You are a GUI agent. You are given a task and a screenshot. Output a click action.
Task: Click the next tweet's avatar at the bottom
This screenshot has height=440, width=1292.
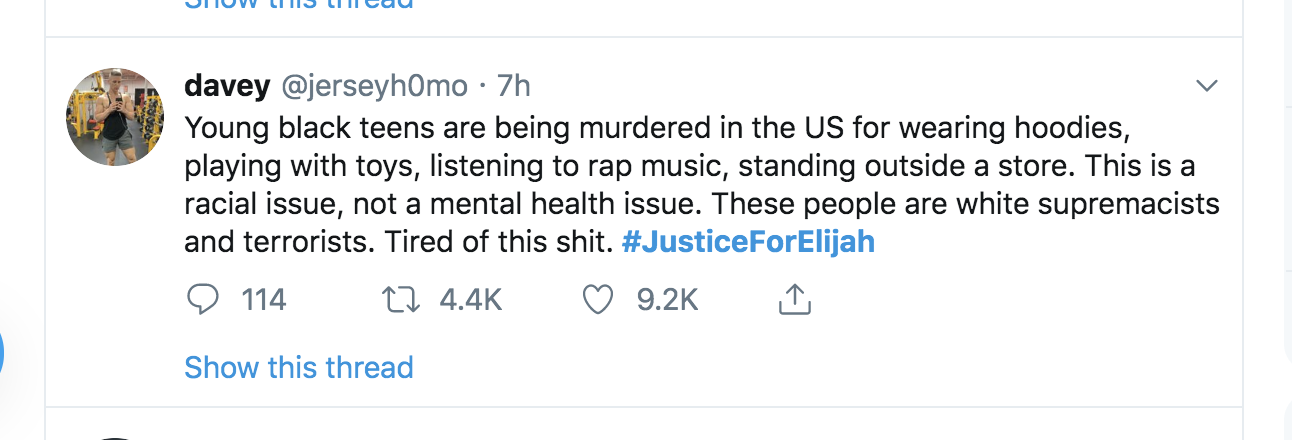pyautogui.click(x=114, y=436)
